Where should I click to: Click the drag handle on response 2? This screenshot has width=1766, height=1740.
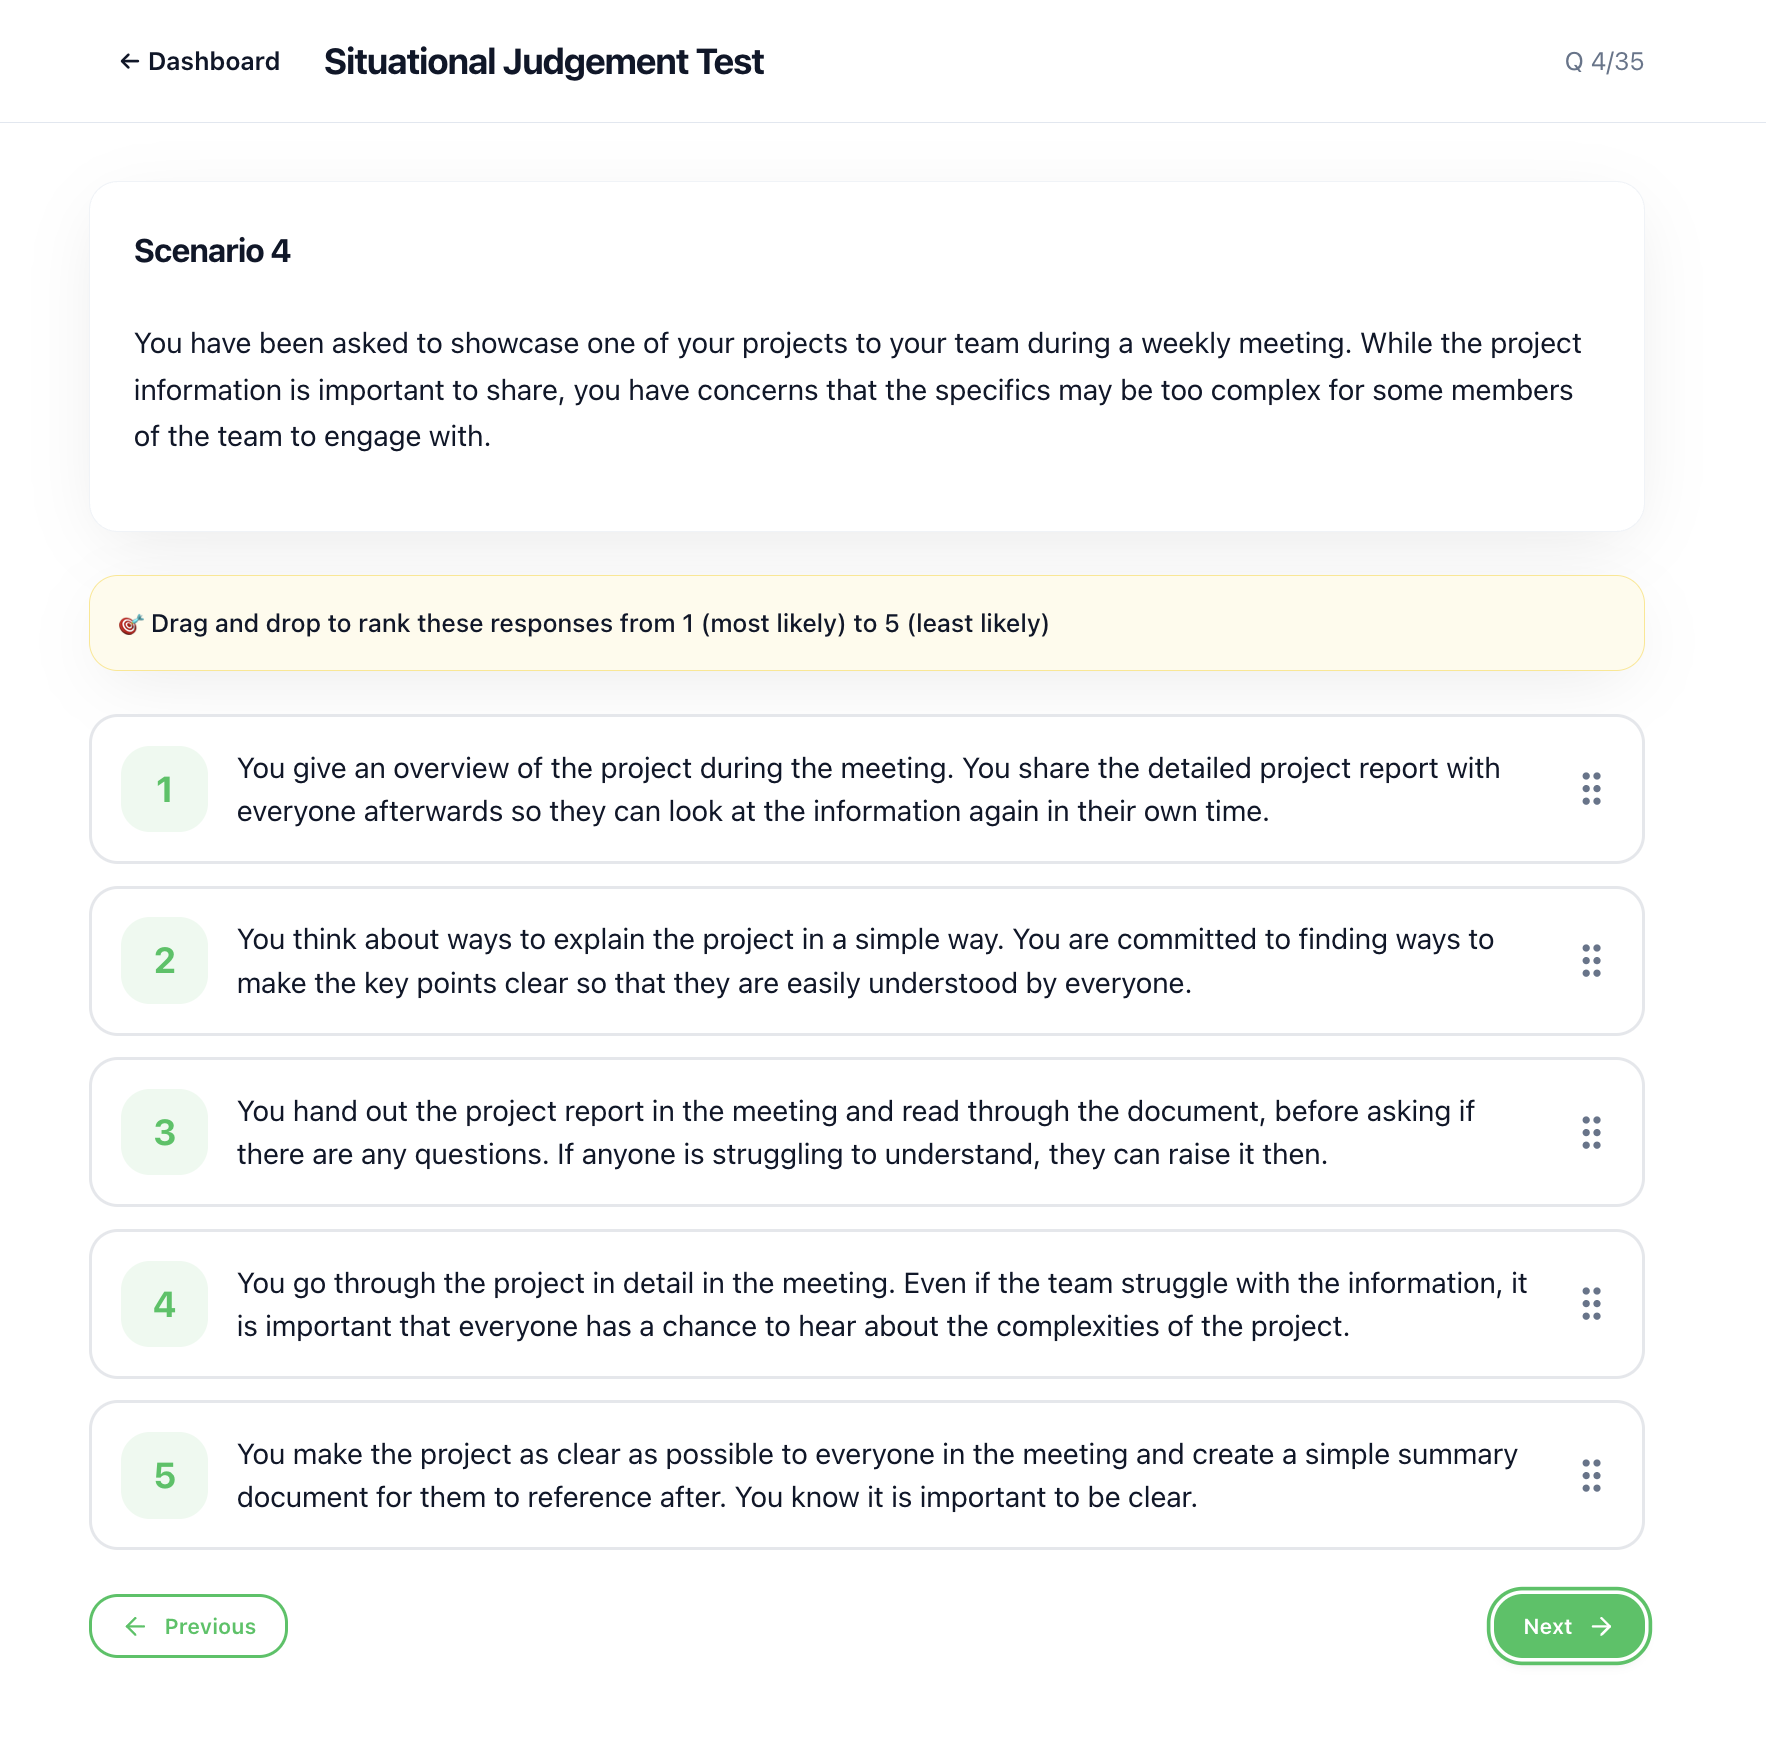tap(1591, 960)
